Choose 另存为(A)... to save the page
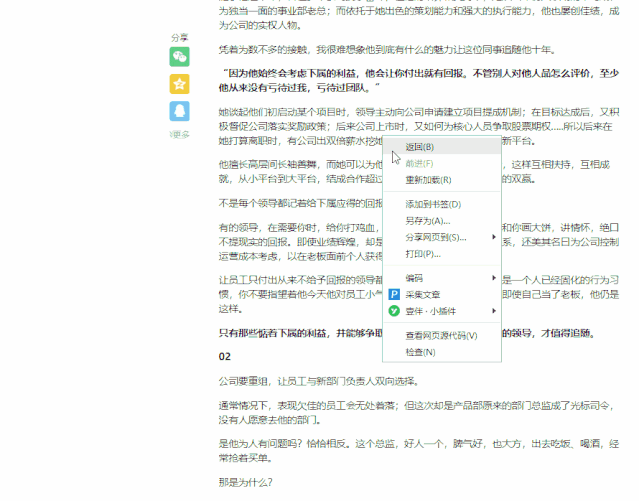 click(427, 220)
